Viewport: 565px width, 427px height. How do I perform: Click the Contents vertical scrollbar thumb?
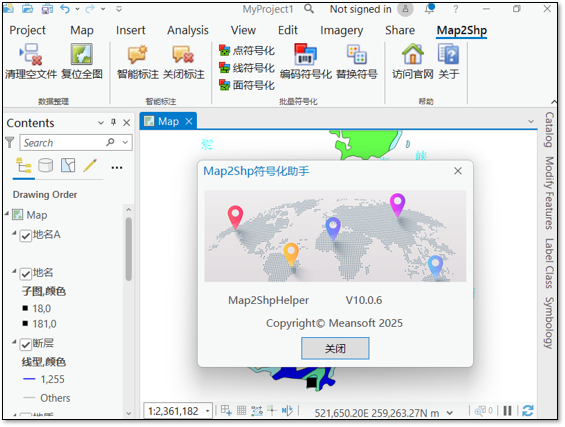pyautogui.click(x=128, y=249)
